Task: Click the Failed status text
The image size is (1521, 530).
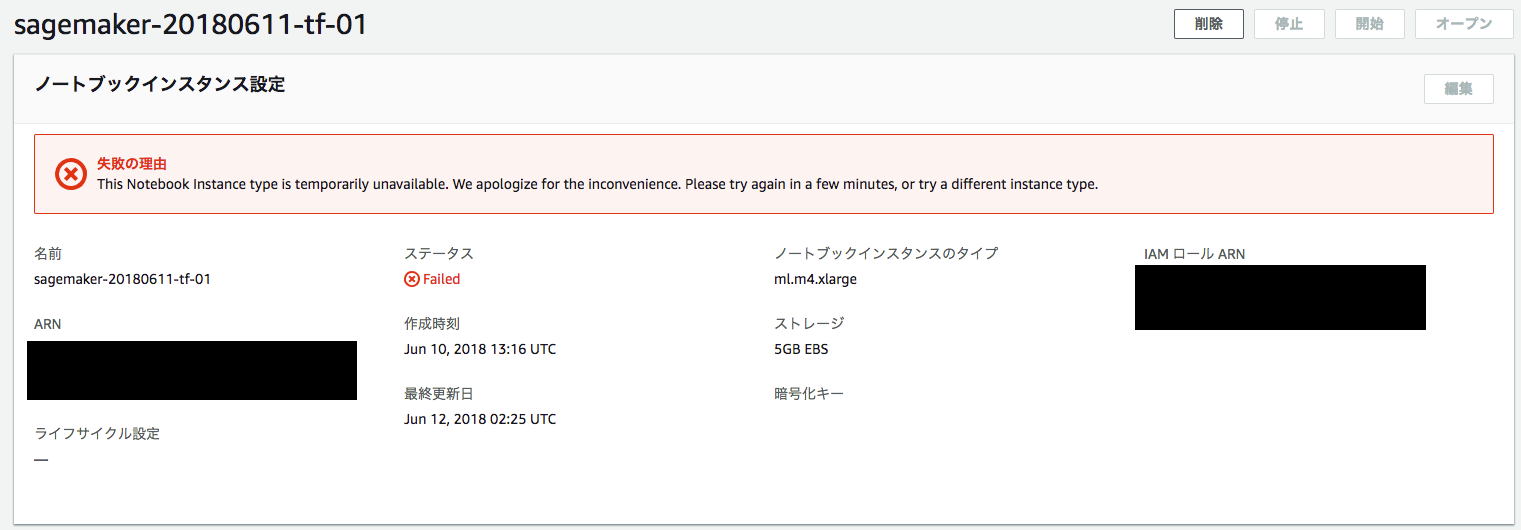Action: point(441,279)
